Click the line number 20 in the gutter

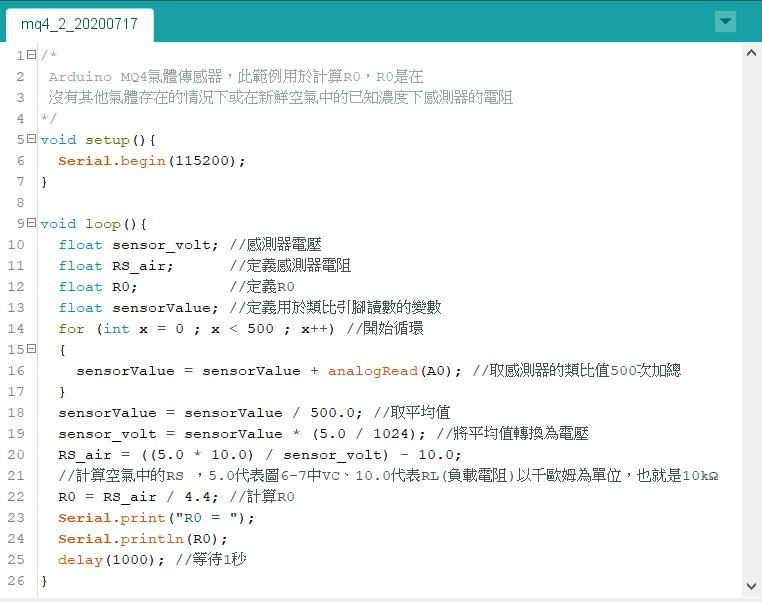coord(16,455)
